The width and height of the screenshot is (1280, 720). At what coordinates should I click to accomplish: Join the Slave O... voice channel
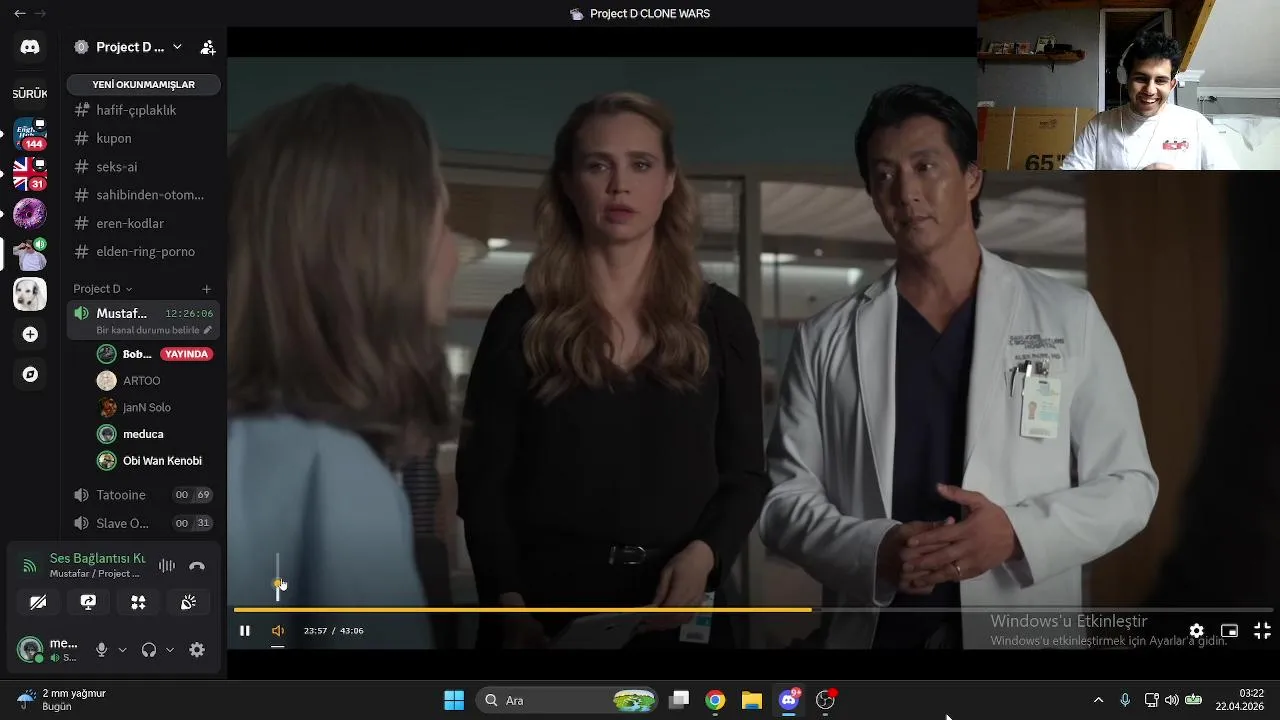point(144,523)
